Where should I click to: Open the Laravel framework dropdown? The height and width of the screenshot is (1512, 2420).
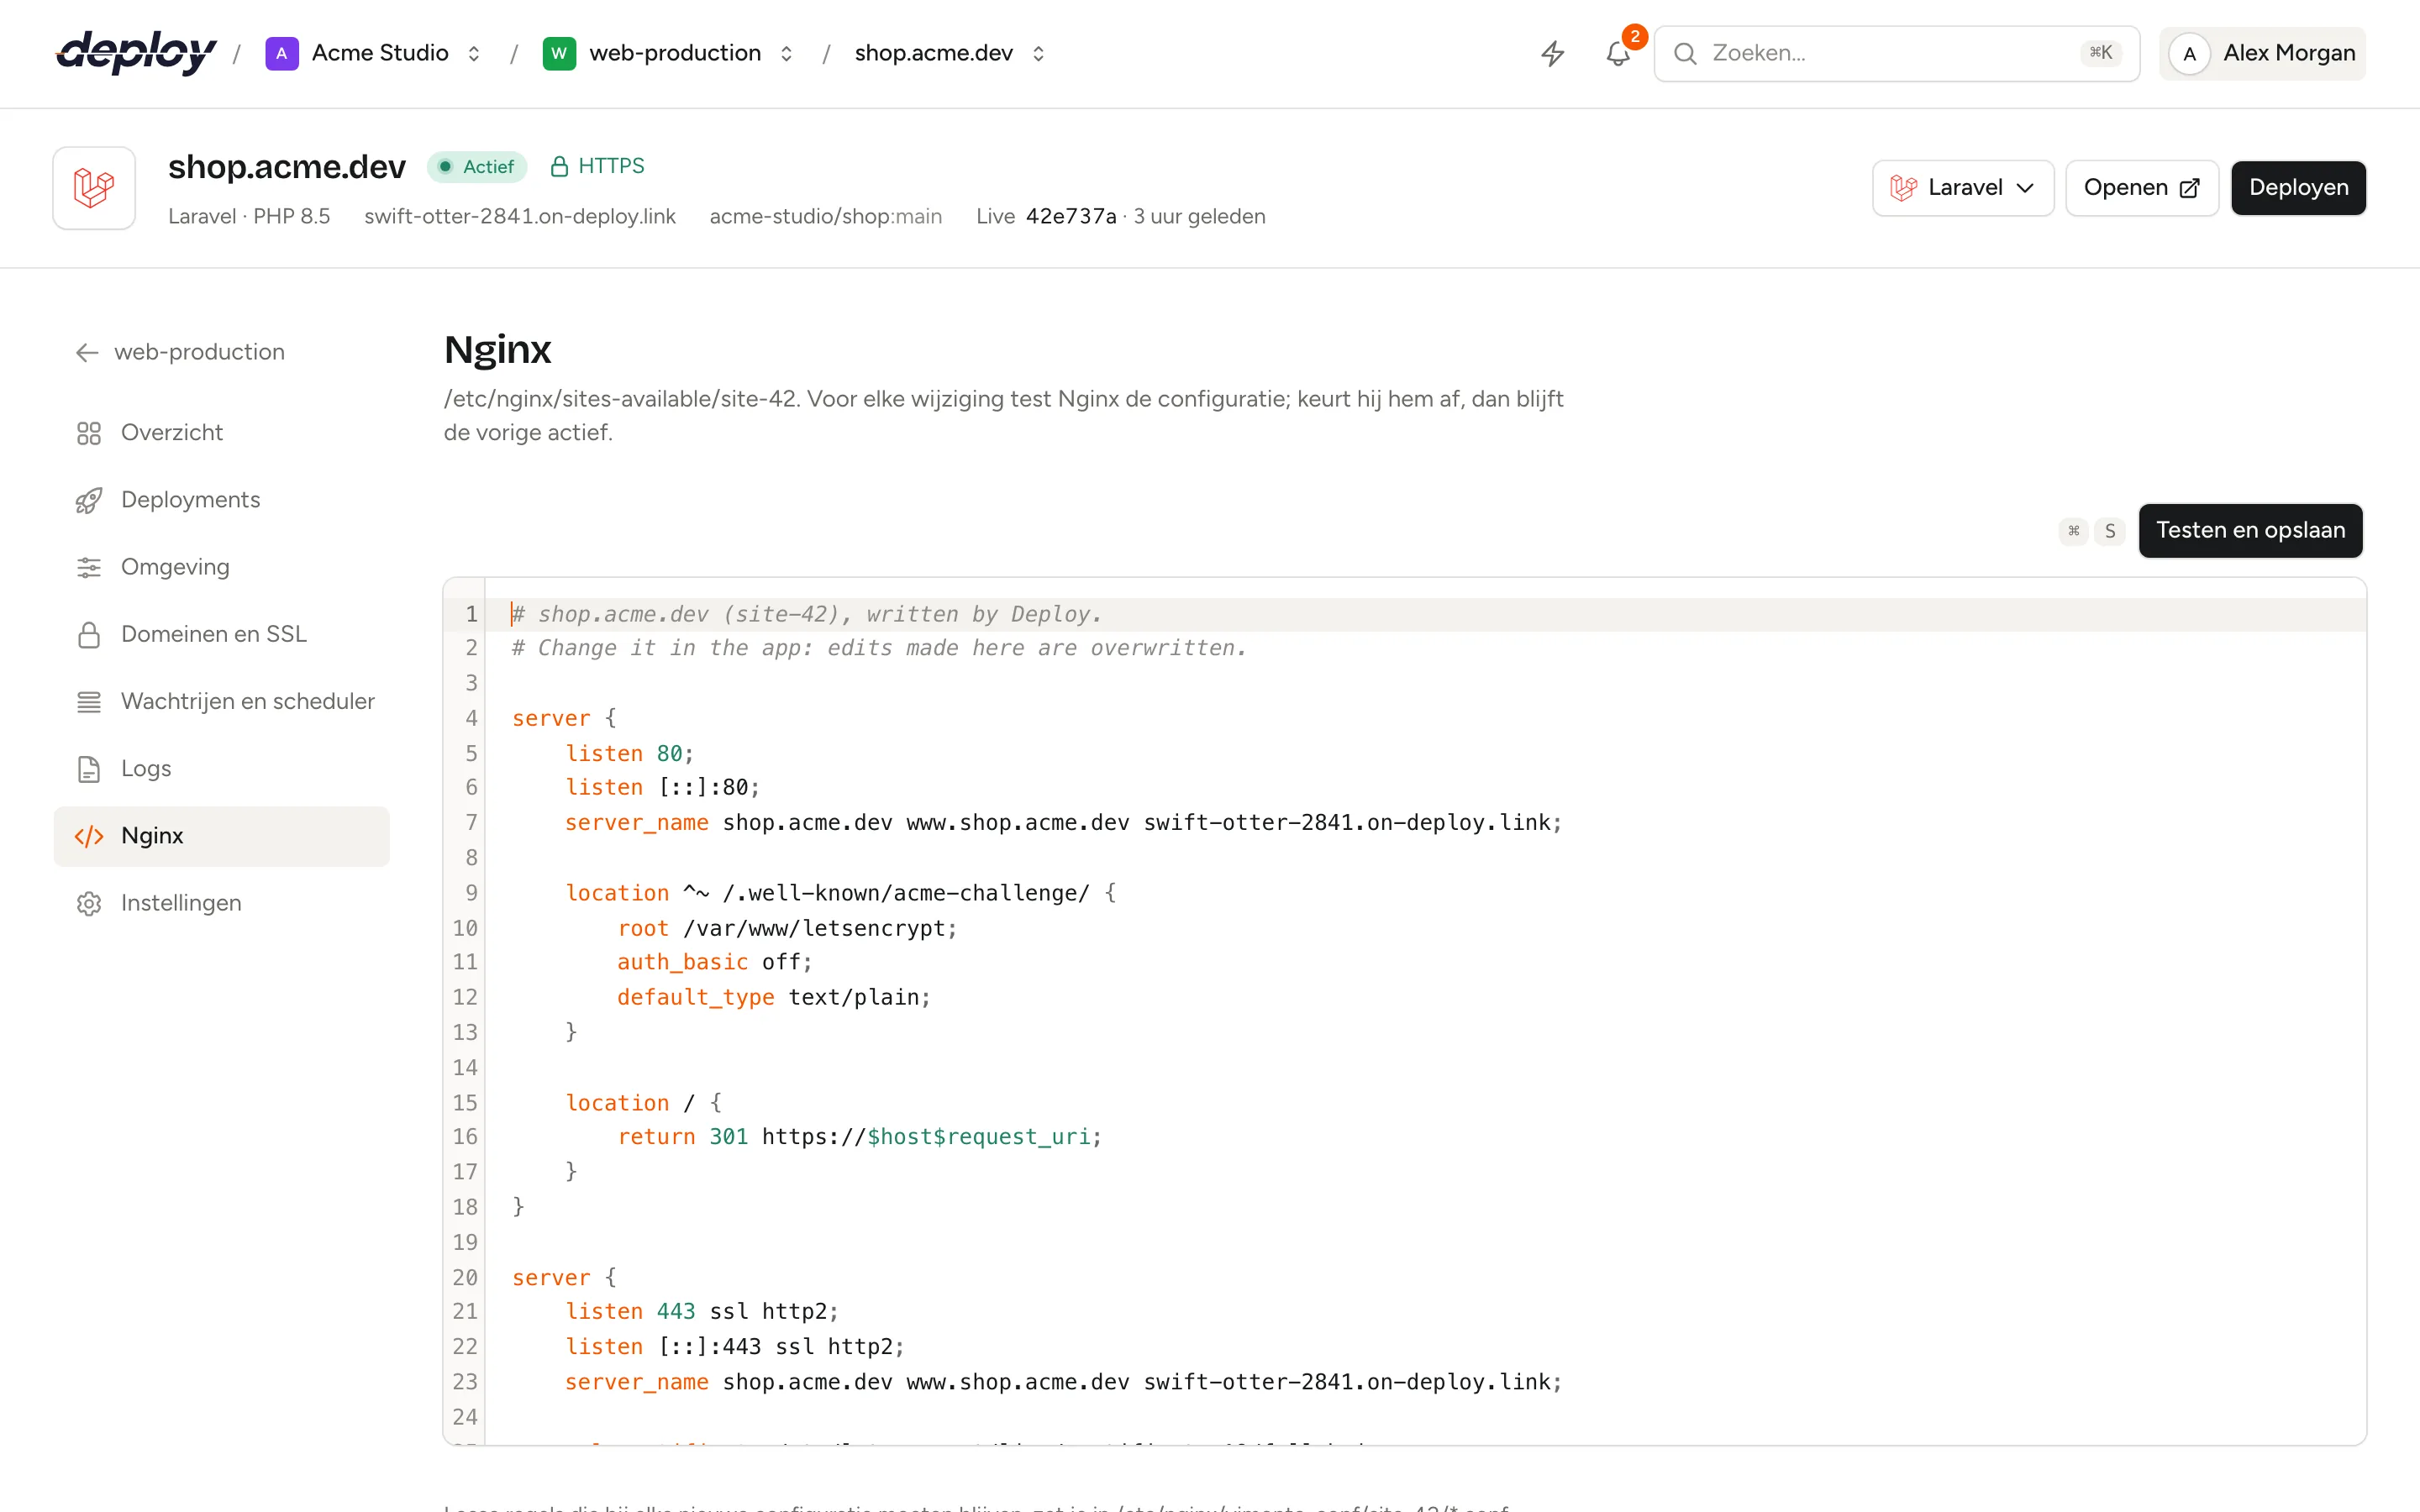pos(1963,188)
